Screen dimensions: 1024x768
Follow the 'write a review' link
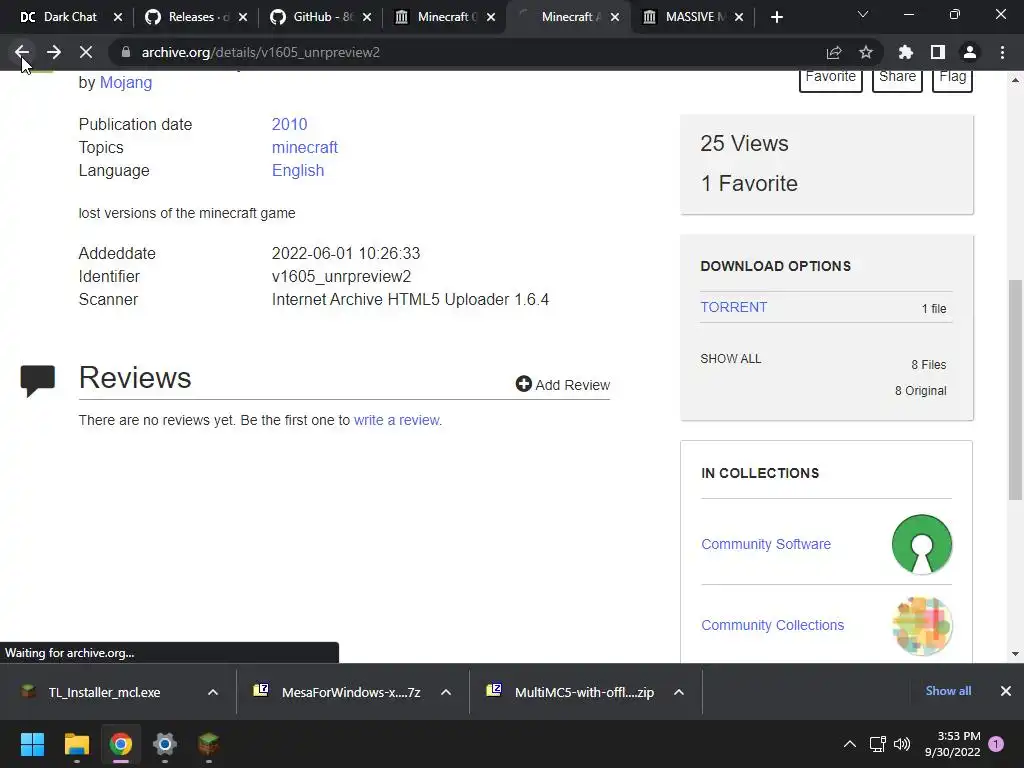point(396,420)
